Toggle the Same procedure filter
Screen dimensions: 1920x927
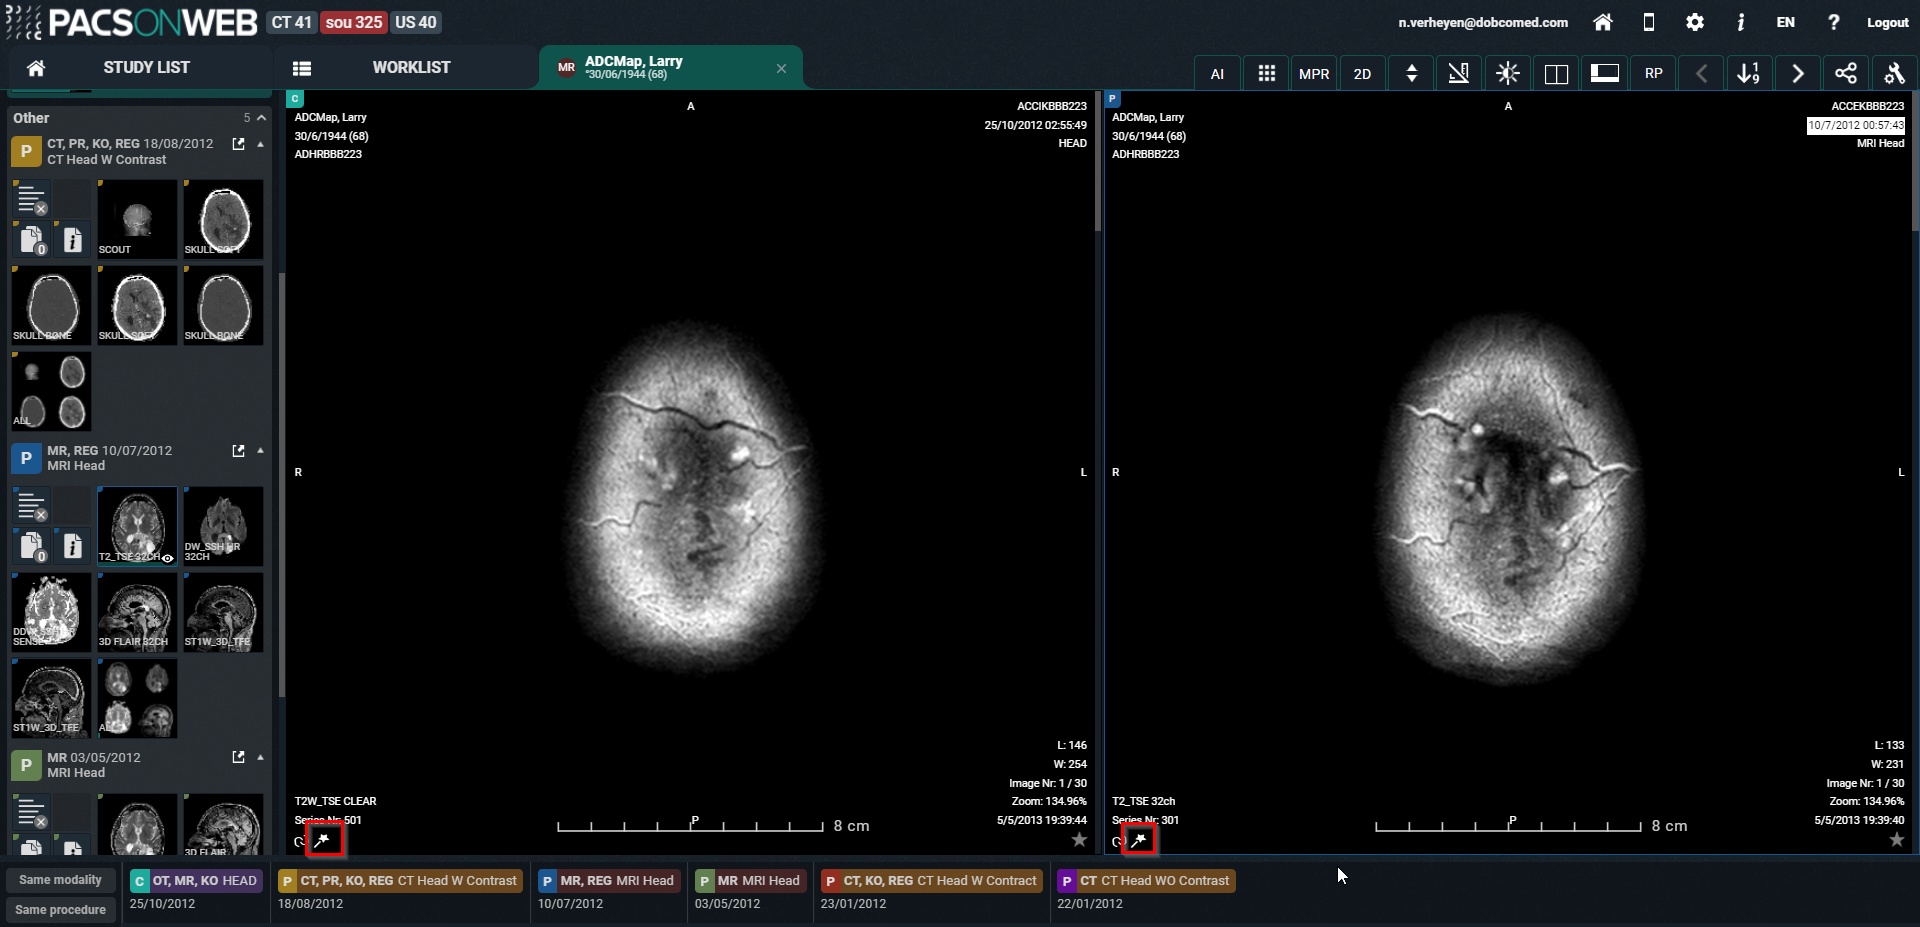pos(60,910)
